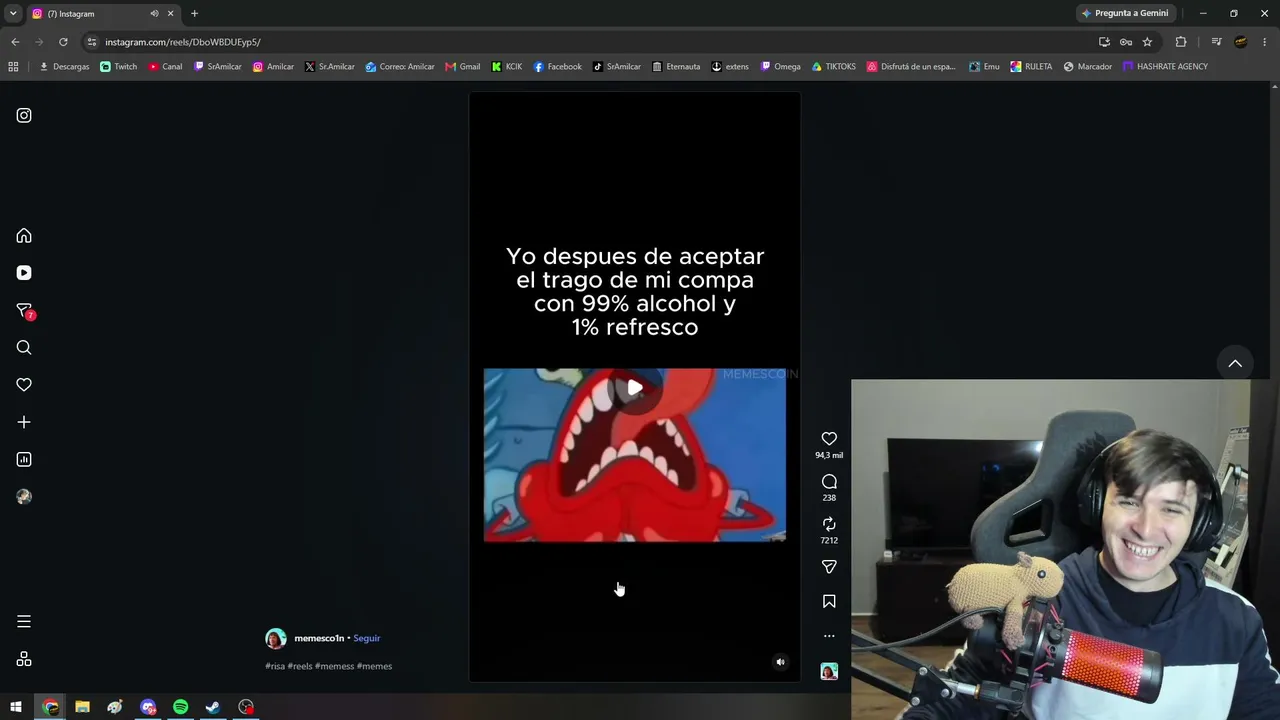1280x720 pixels.
Task: View site information icon in address bar
Action: point(92,42)
